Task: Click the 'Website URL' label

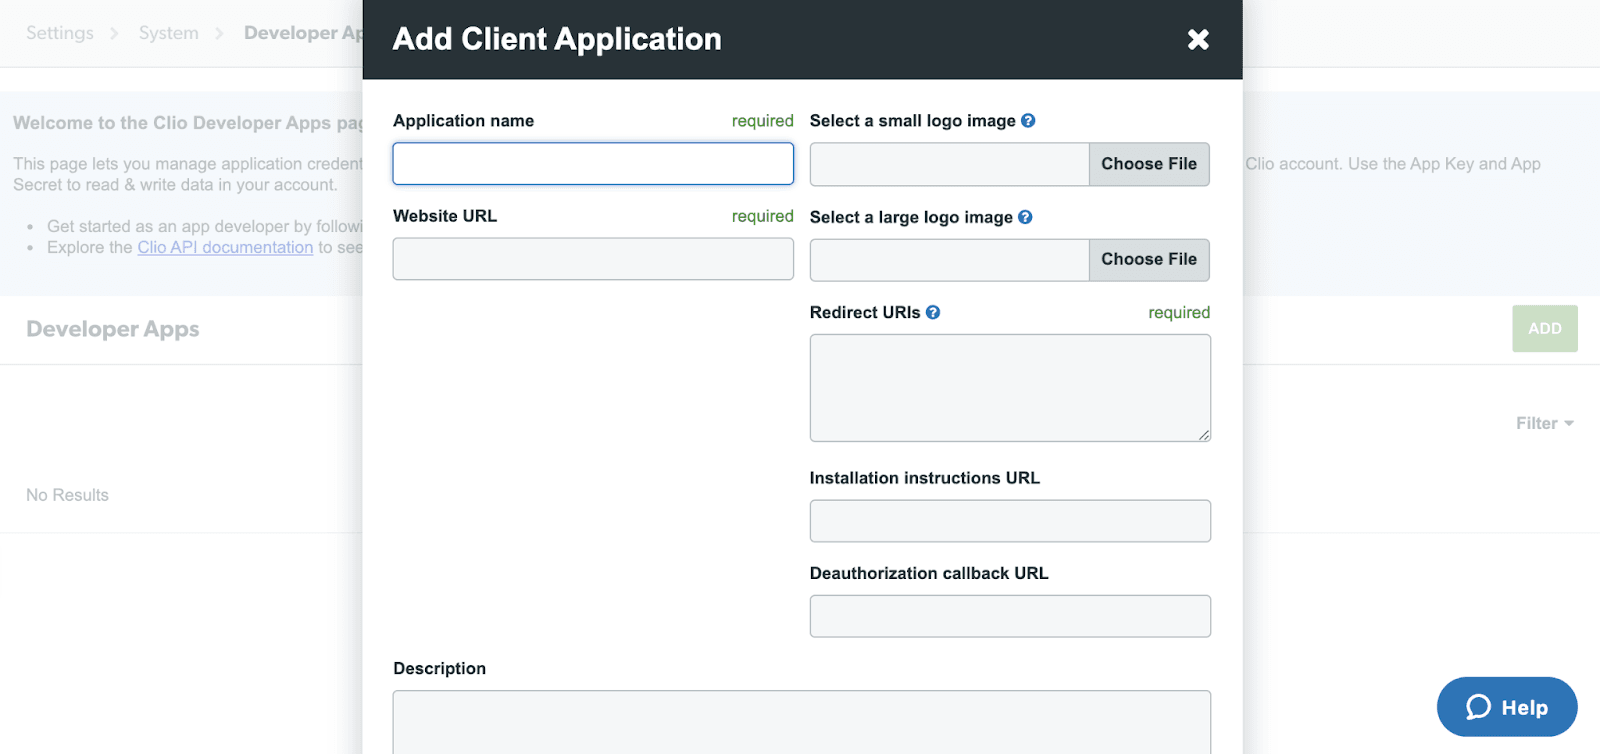Action: coord(445,216)
